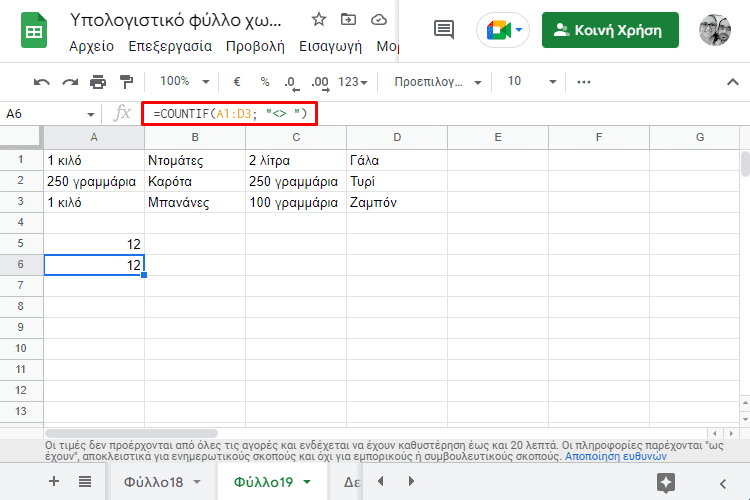Open the A6 name box dropdown
Image resolution: width=750 pixels, height=500 pixels.
pyautogui.click(x=90, y=114)
